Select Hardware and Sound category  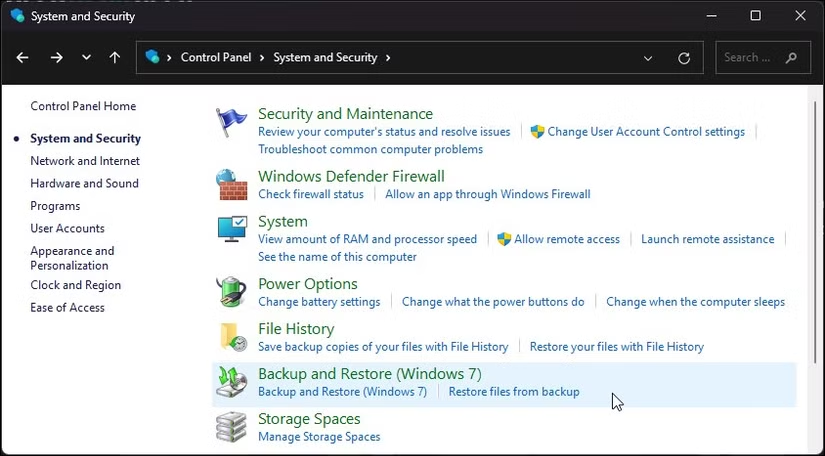(84, 184)
